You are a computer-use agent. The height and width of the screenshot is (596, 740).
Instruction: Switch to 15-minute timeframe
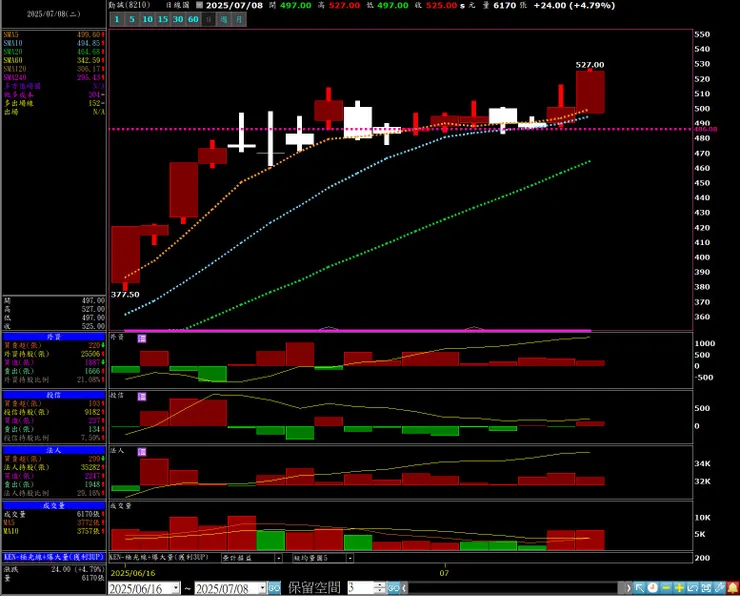click(163, 19)
